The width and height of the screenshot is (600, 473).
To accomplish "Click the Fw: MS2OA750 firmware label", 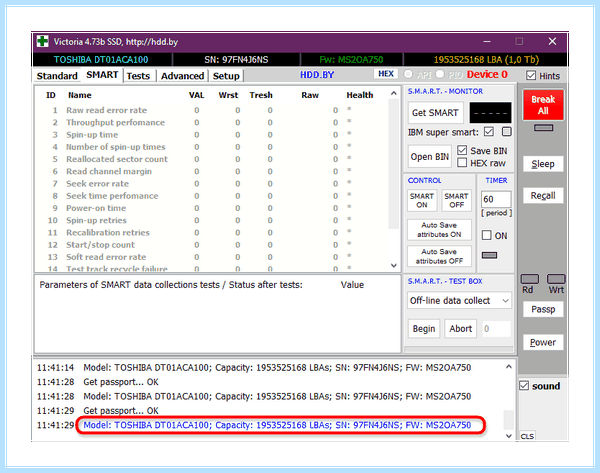I will (351, 60).
